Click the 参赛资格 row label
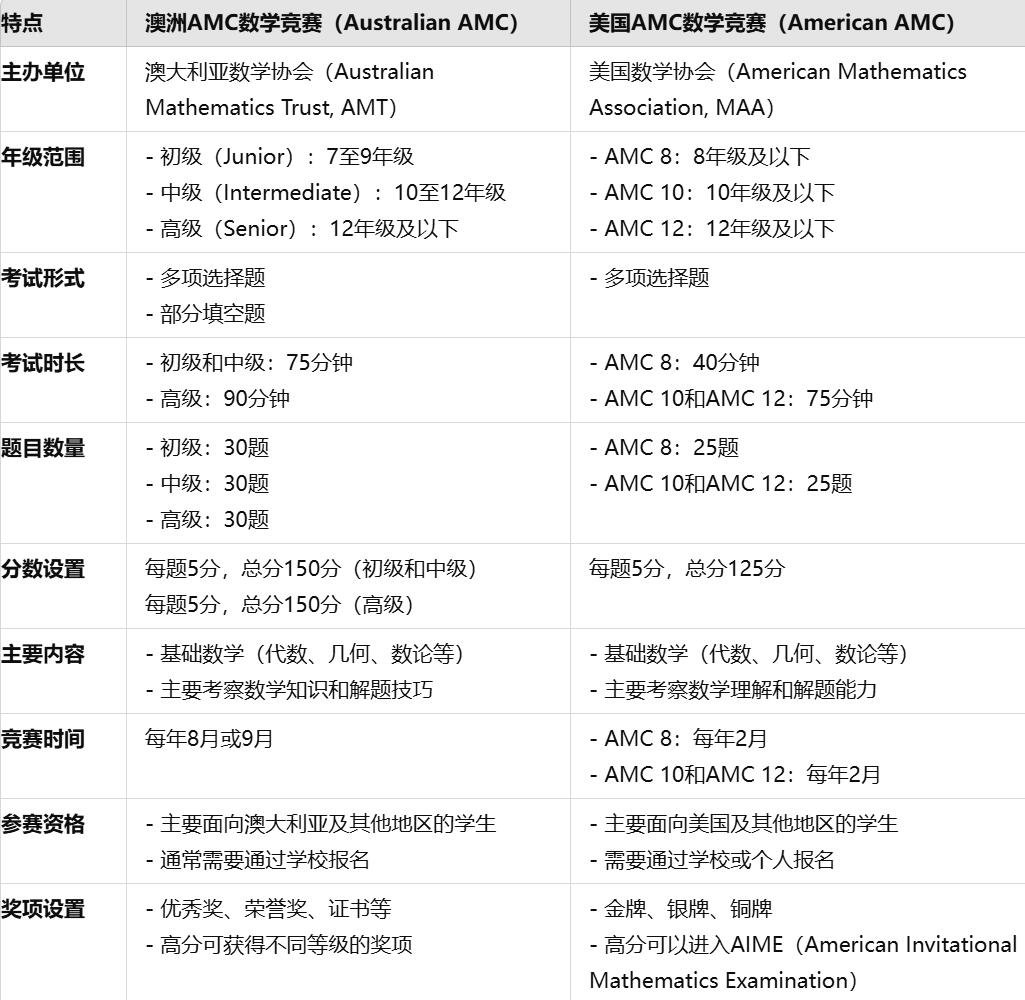 43,824
